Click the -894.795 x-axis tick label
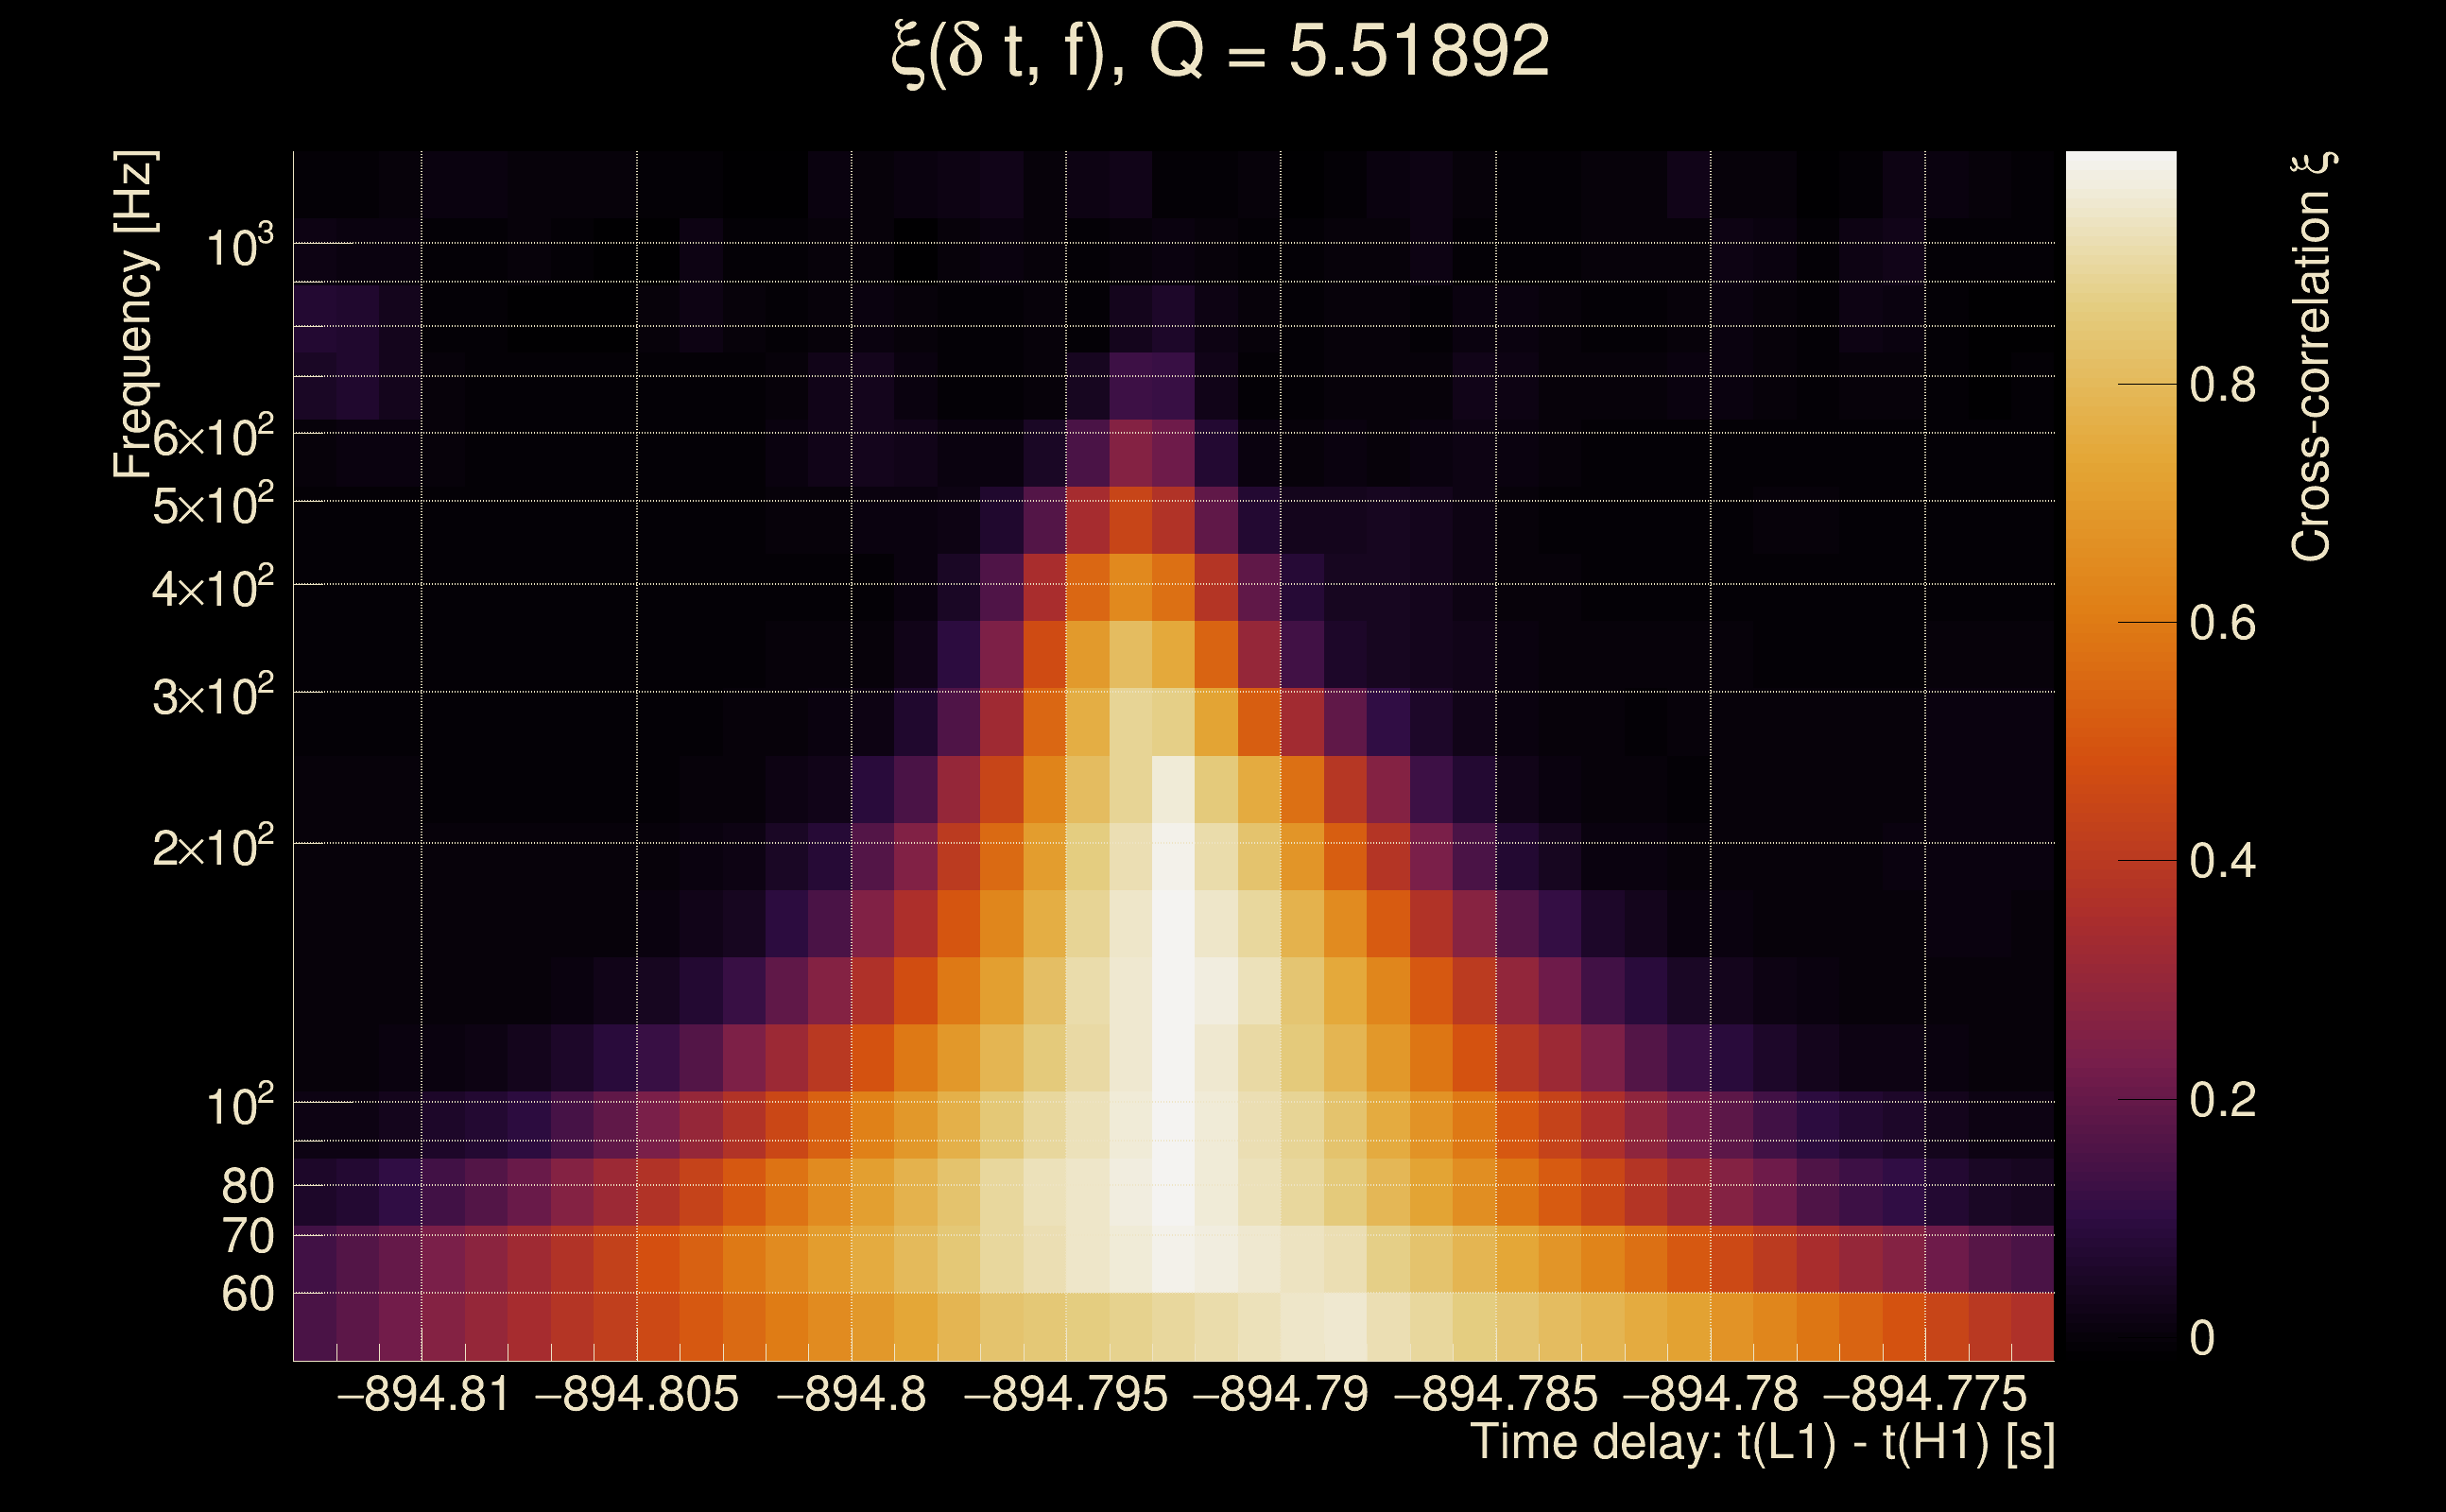This screenshot has height=1512, width=2446. click(x=1066, y=1395)
